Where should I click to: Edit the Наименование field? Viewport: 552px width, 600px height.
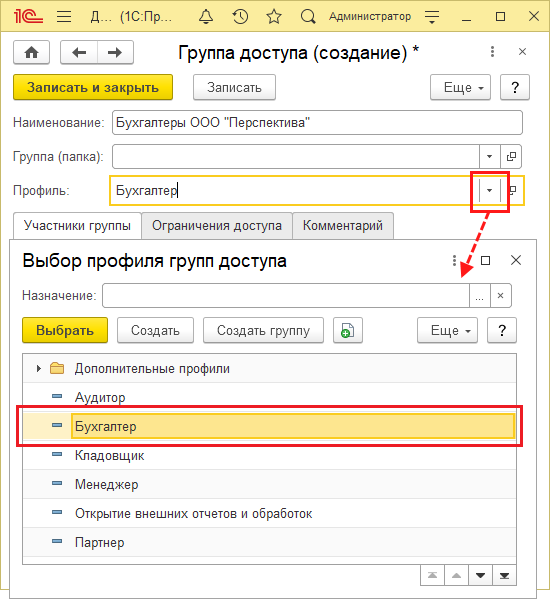(x=317, y=122)
